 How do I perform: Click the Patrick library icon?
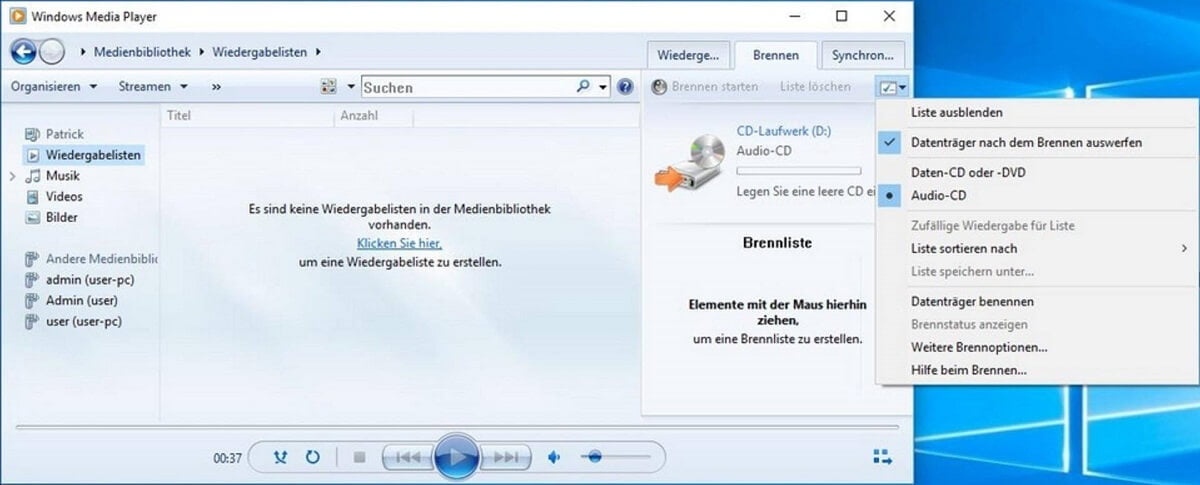point(33,134)
